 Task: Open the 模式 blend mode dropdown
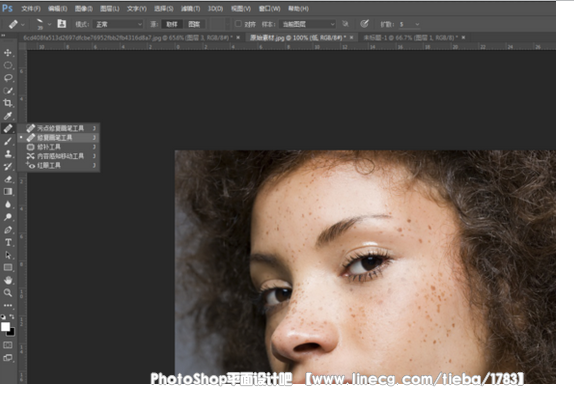[119, 24]
